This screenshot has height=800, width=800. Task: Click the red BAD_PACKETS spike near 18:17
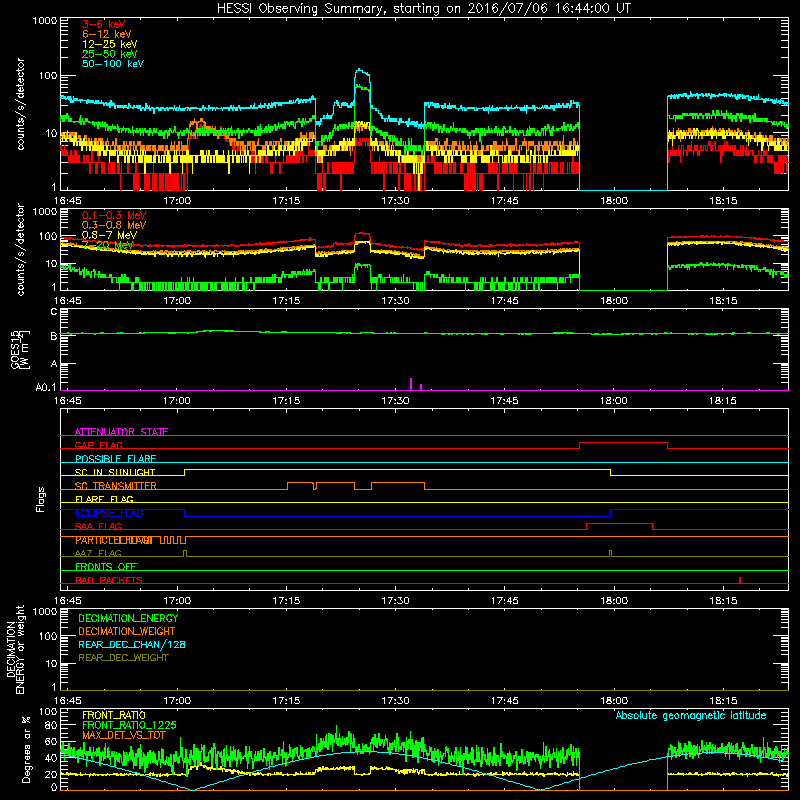point(740,580)
